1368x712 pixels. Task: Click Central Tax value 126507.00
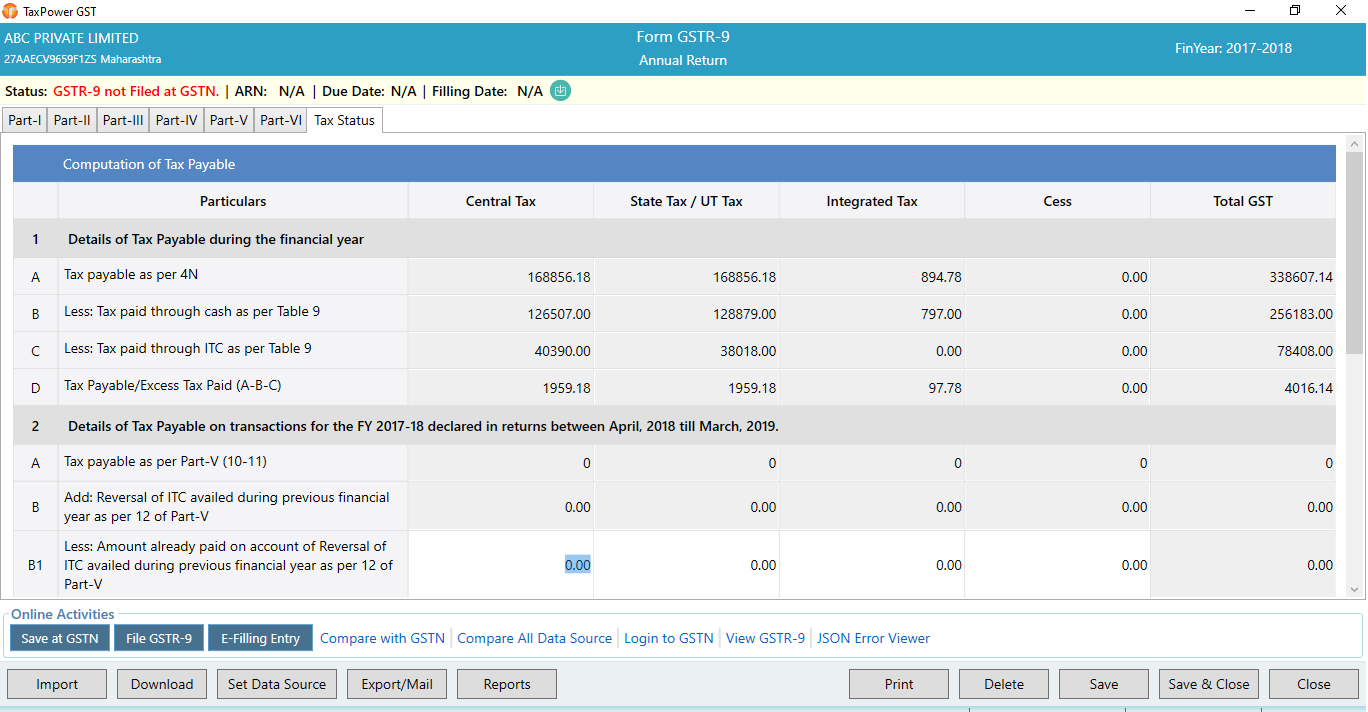click(559, 314)
